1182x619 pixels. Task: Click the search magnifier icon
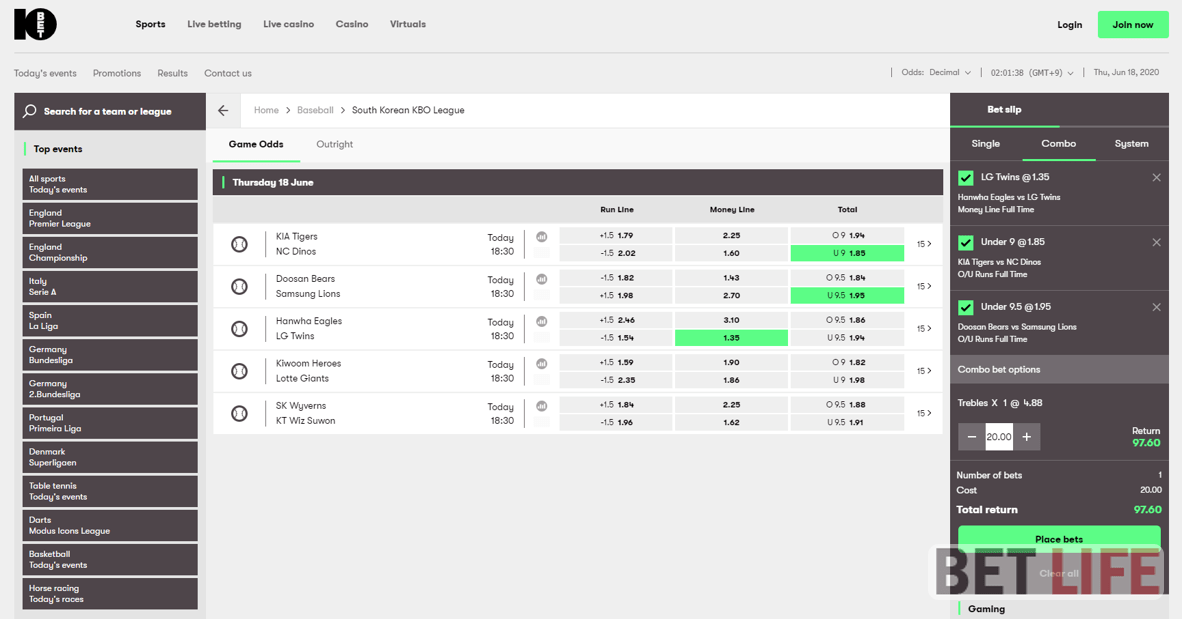(29, 111)
